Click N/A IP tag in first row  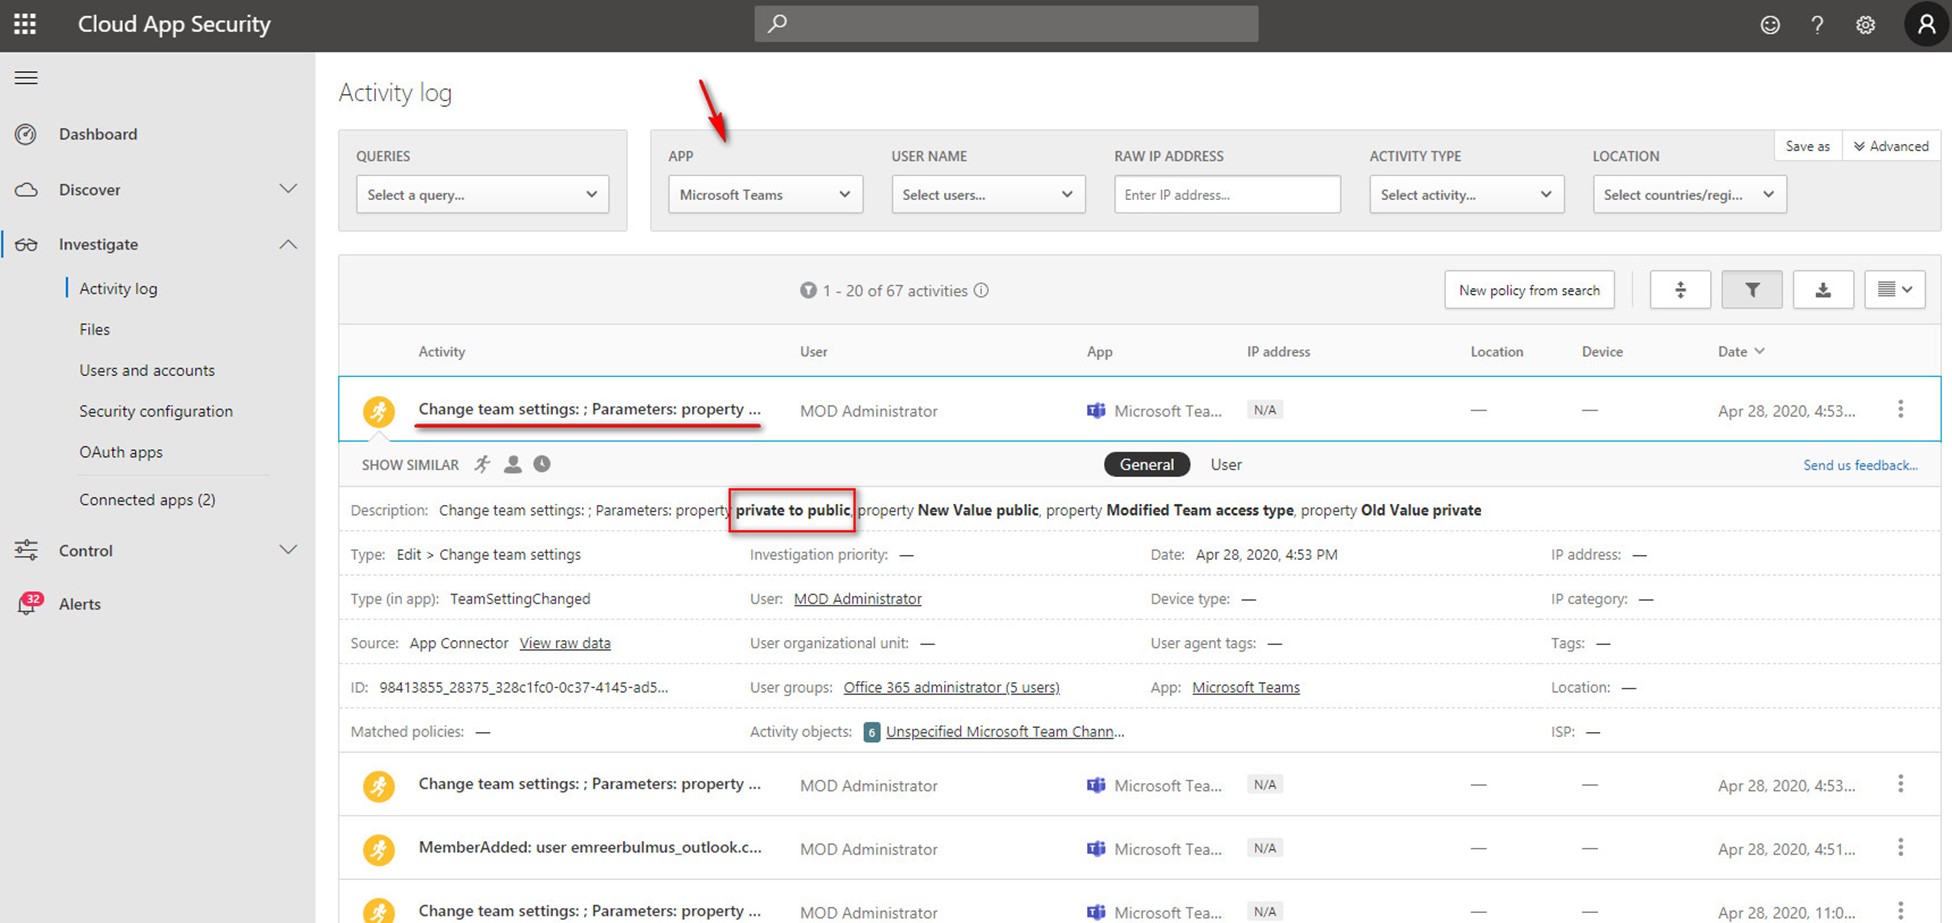[1265, 410]
